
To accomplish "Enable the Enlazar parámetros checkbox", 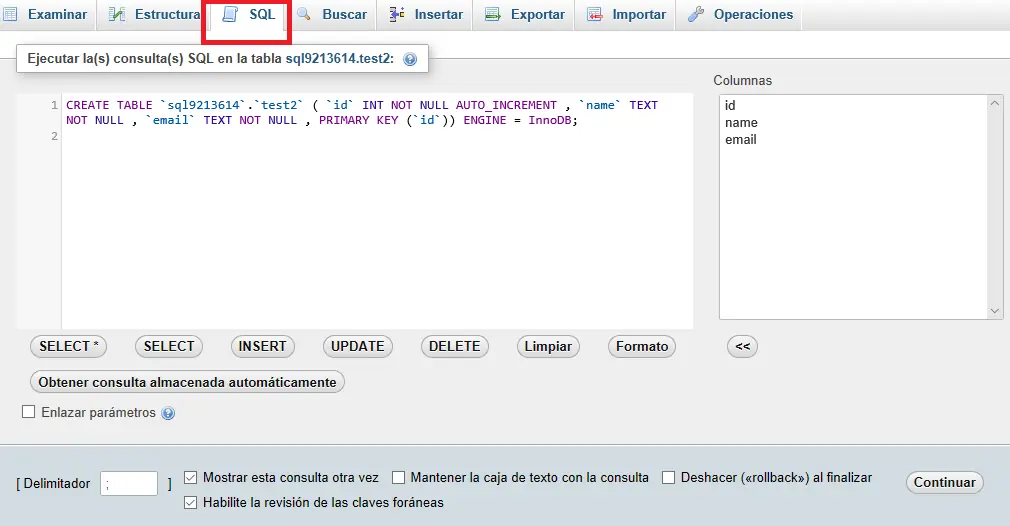I will pos(28,412).
